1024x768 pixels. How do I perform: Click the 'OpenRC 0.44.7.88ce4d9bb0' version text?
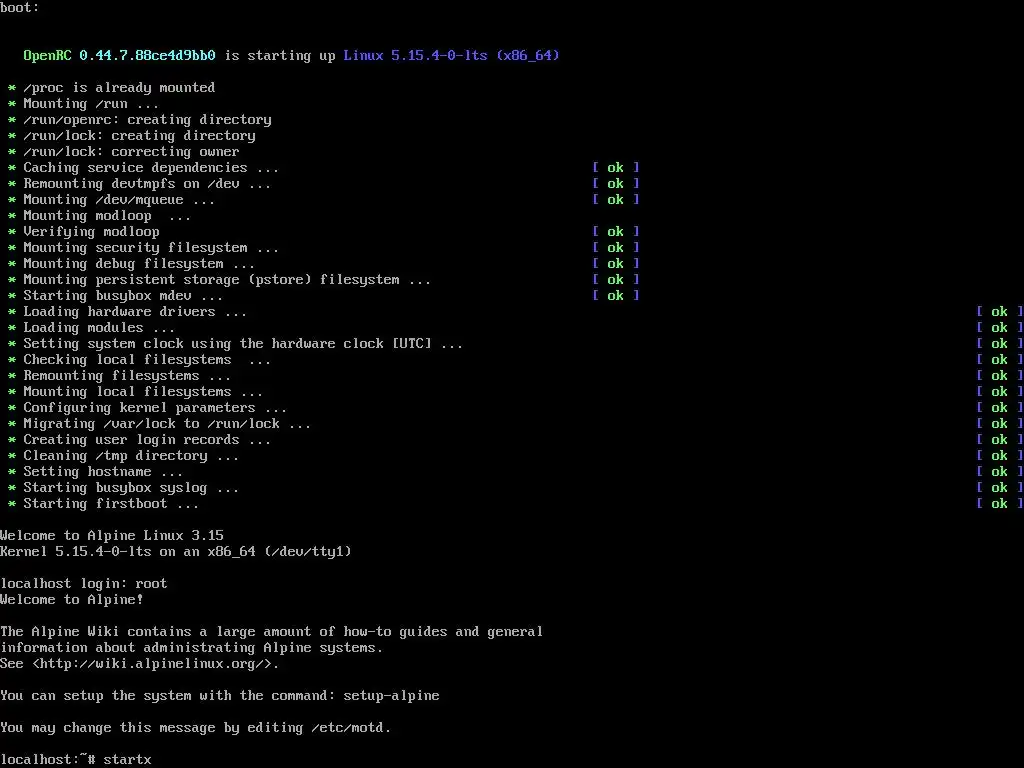(x=120, y=56)
